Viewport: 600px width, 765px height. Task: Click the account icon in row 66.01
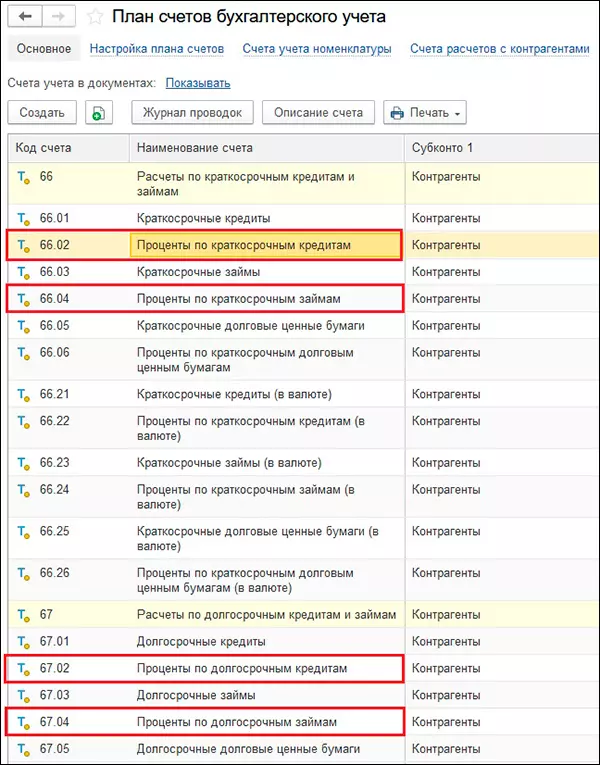point(25,218)
